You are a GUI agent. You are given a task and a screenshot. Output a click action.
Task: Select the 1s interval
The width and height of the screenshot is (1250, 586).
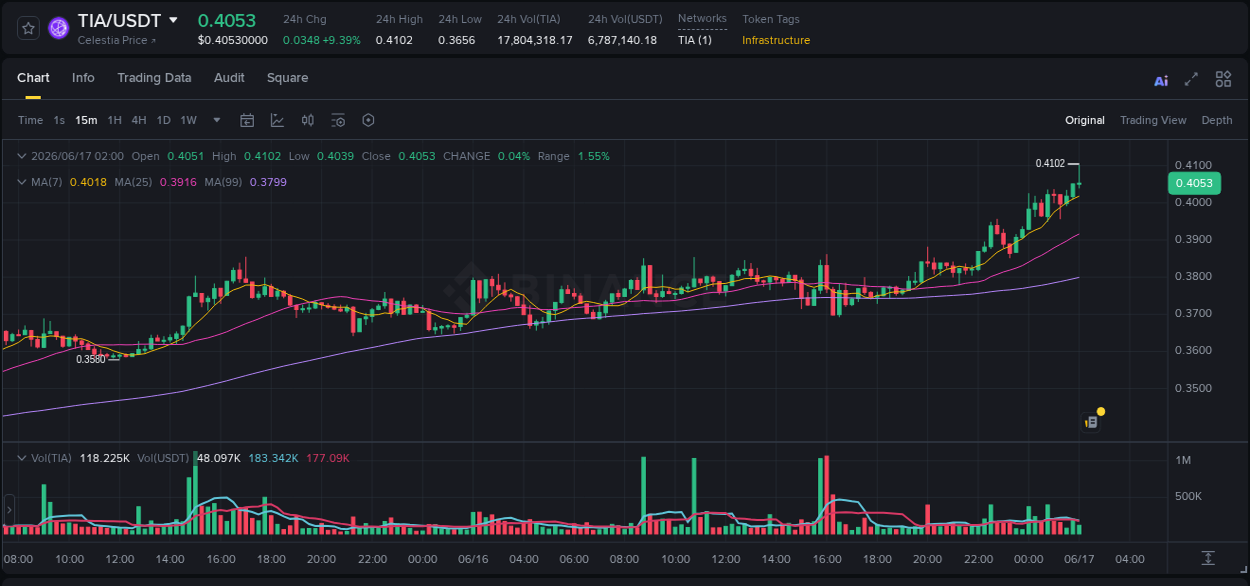(x=59, y=120)
